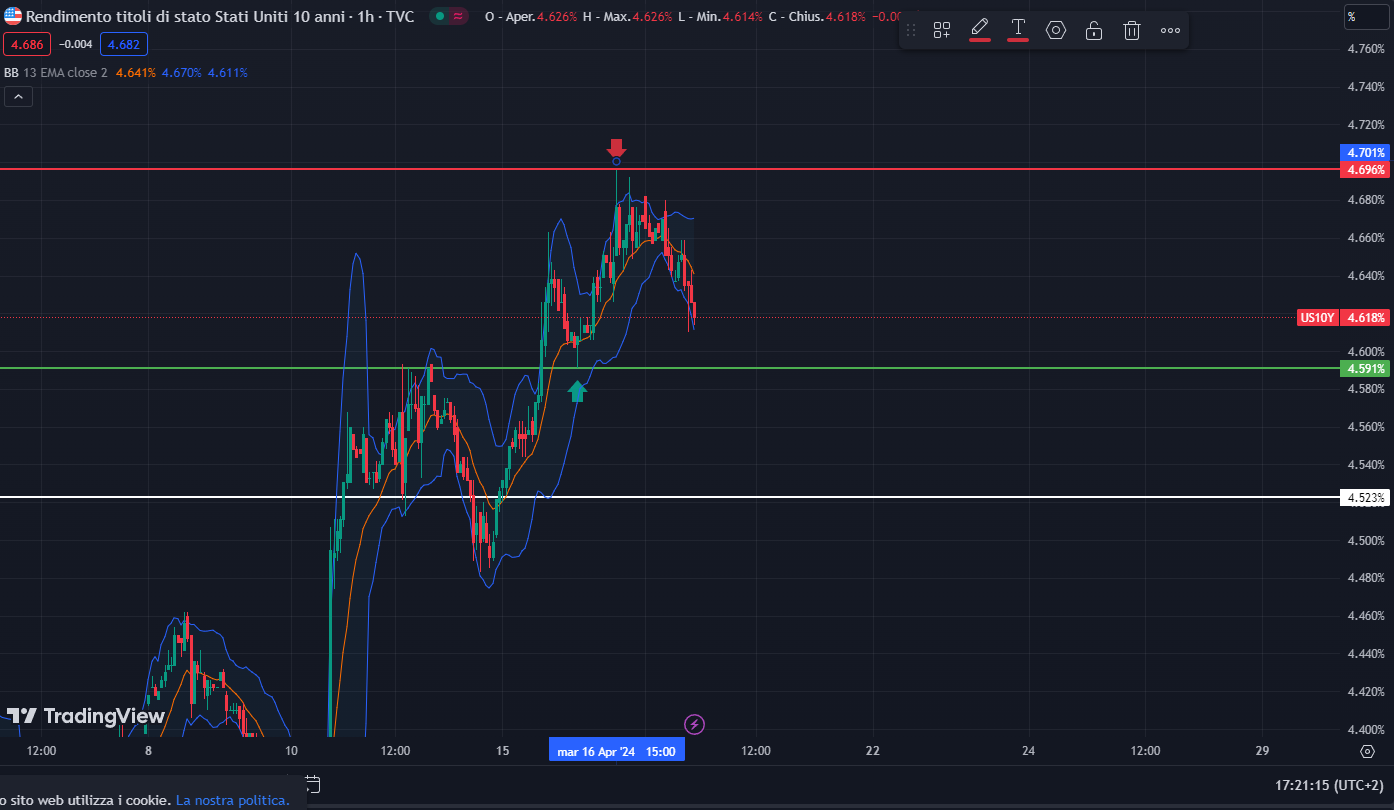Select the BB 13 EMA close 2 indicator
The width and height of the screenshot is (1394, 810).
pyautogui.click(x=56, y=72)
